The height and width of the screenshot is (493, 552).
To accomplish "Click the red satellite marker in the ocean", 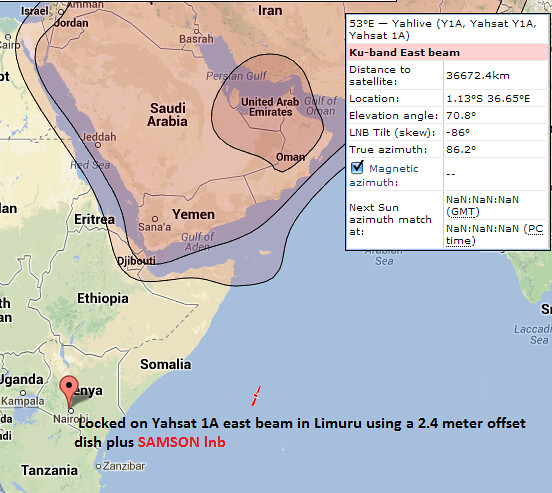I will pos(256,396).
